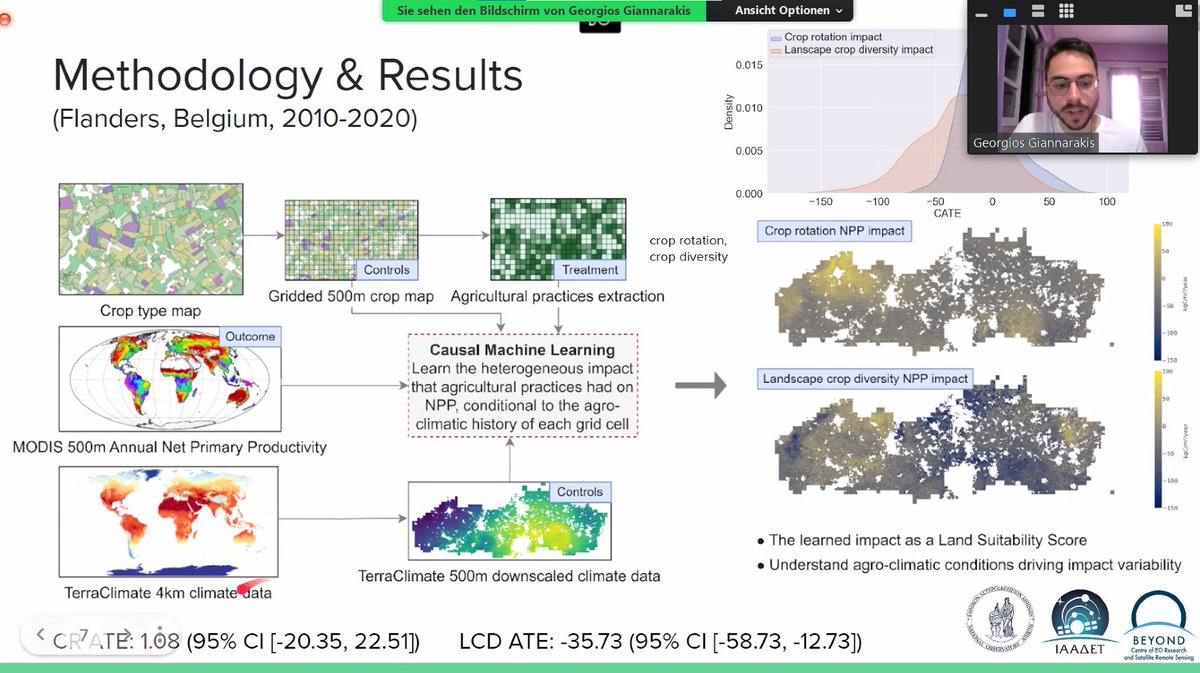This screenshot has width=1200, height=673.
Task: Click the dark meeting-controls tab under the banner
Action: (600, 27)
